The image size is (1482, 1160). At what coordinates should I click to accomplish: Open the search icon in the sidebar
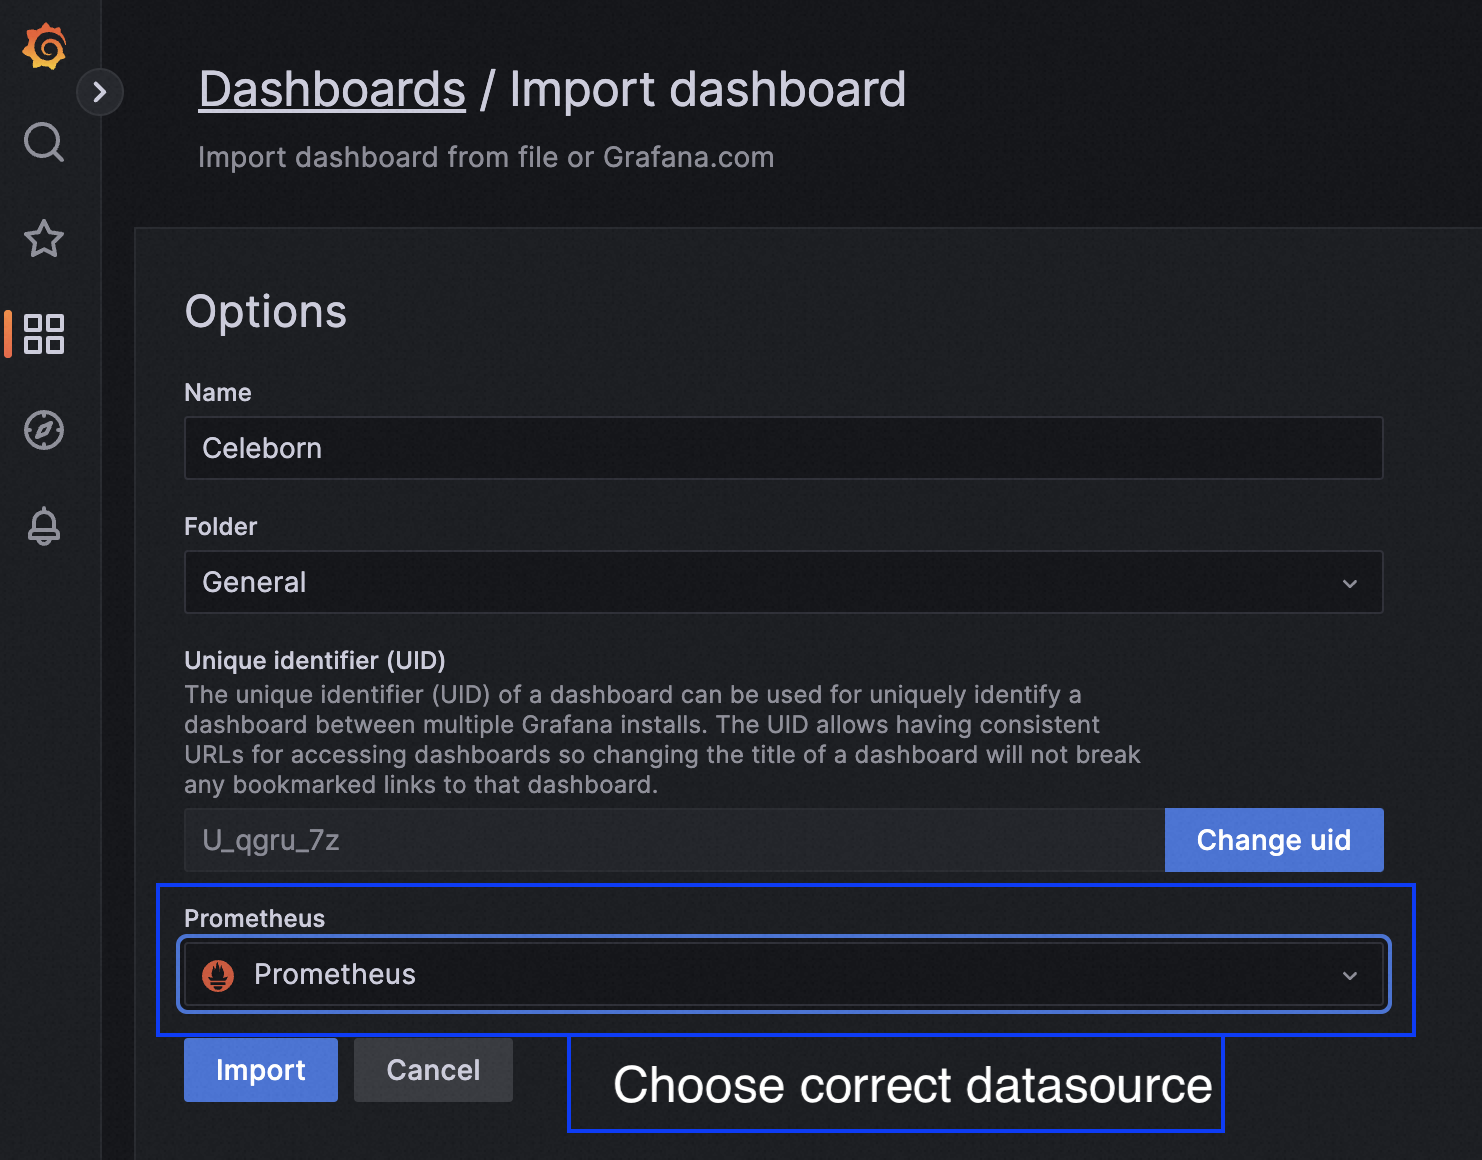[x=44, y=142]
